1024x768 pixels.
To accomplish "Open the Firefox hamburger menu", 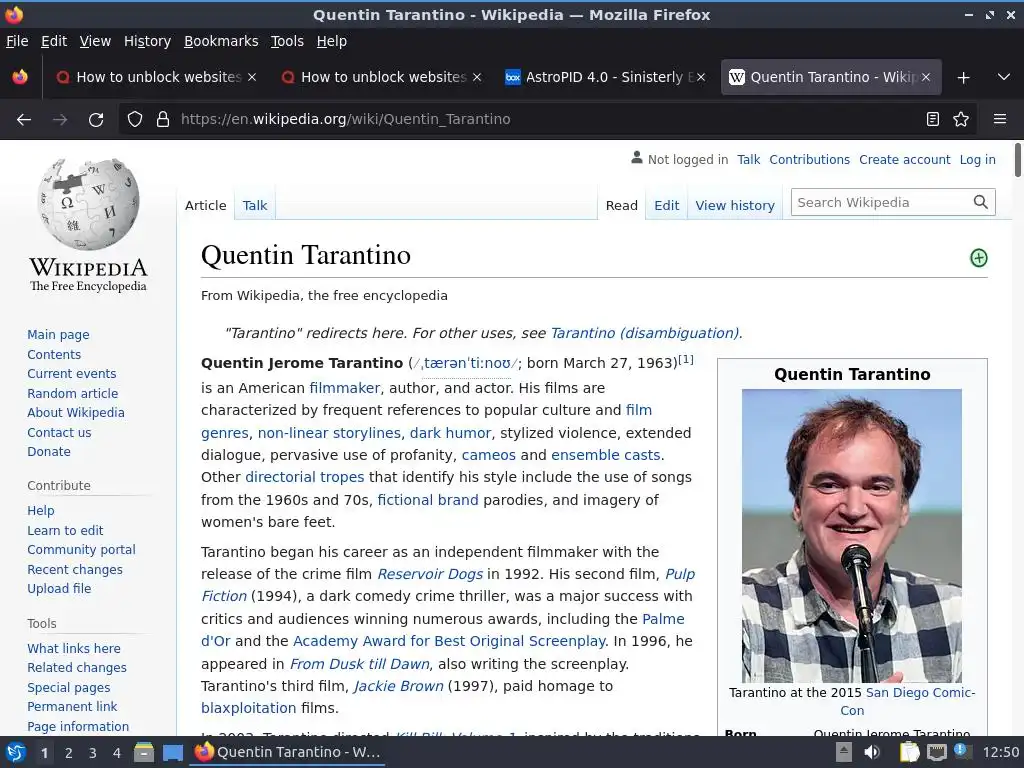I will point(1000,120).
